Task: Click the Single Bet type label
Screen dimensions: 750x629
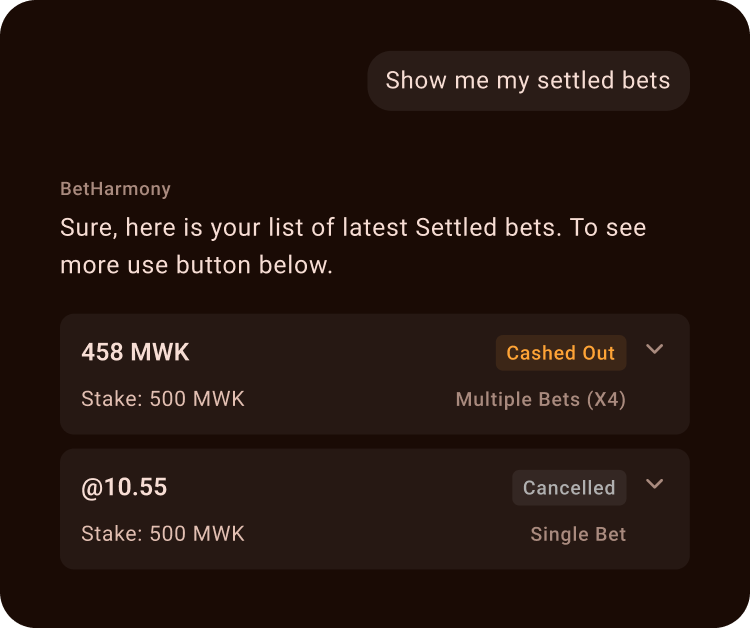Action: click(x=578, y=535)
